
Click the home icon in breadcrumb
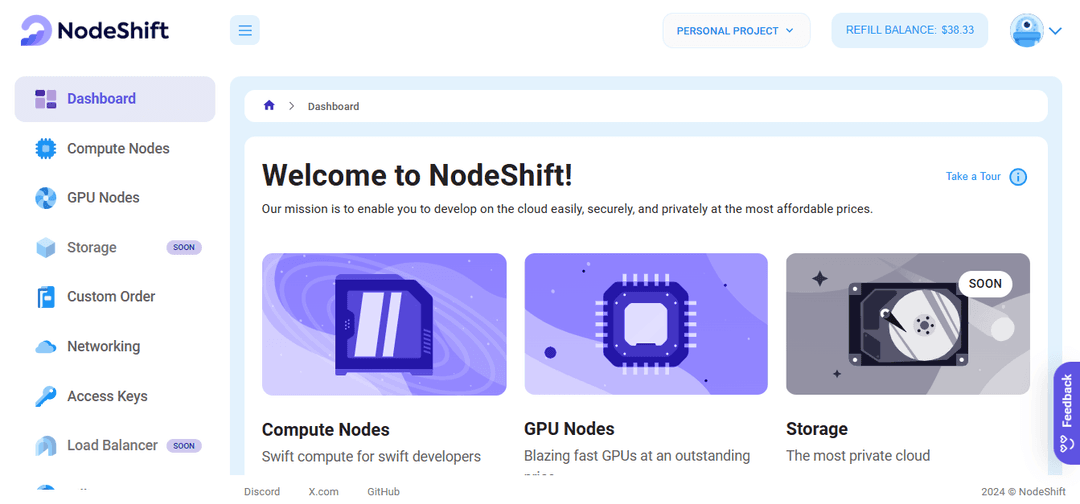(x=269, y=106)
